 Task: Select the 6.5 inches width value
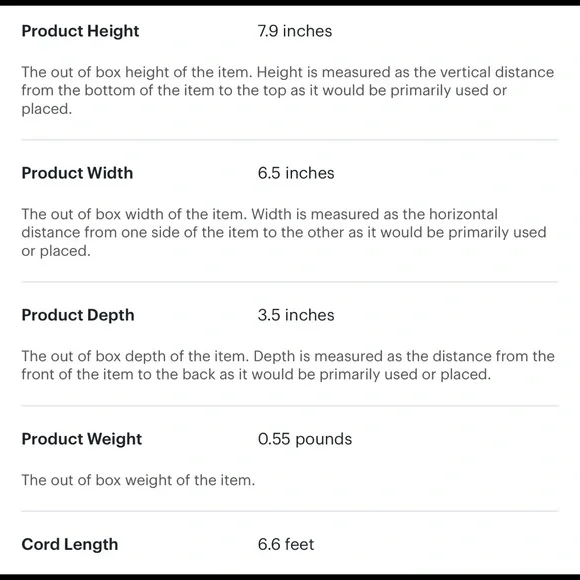296,173
